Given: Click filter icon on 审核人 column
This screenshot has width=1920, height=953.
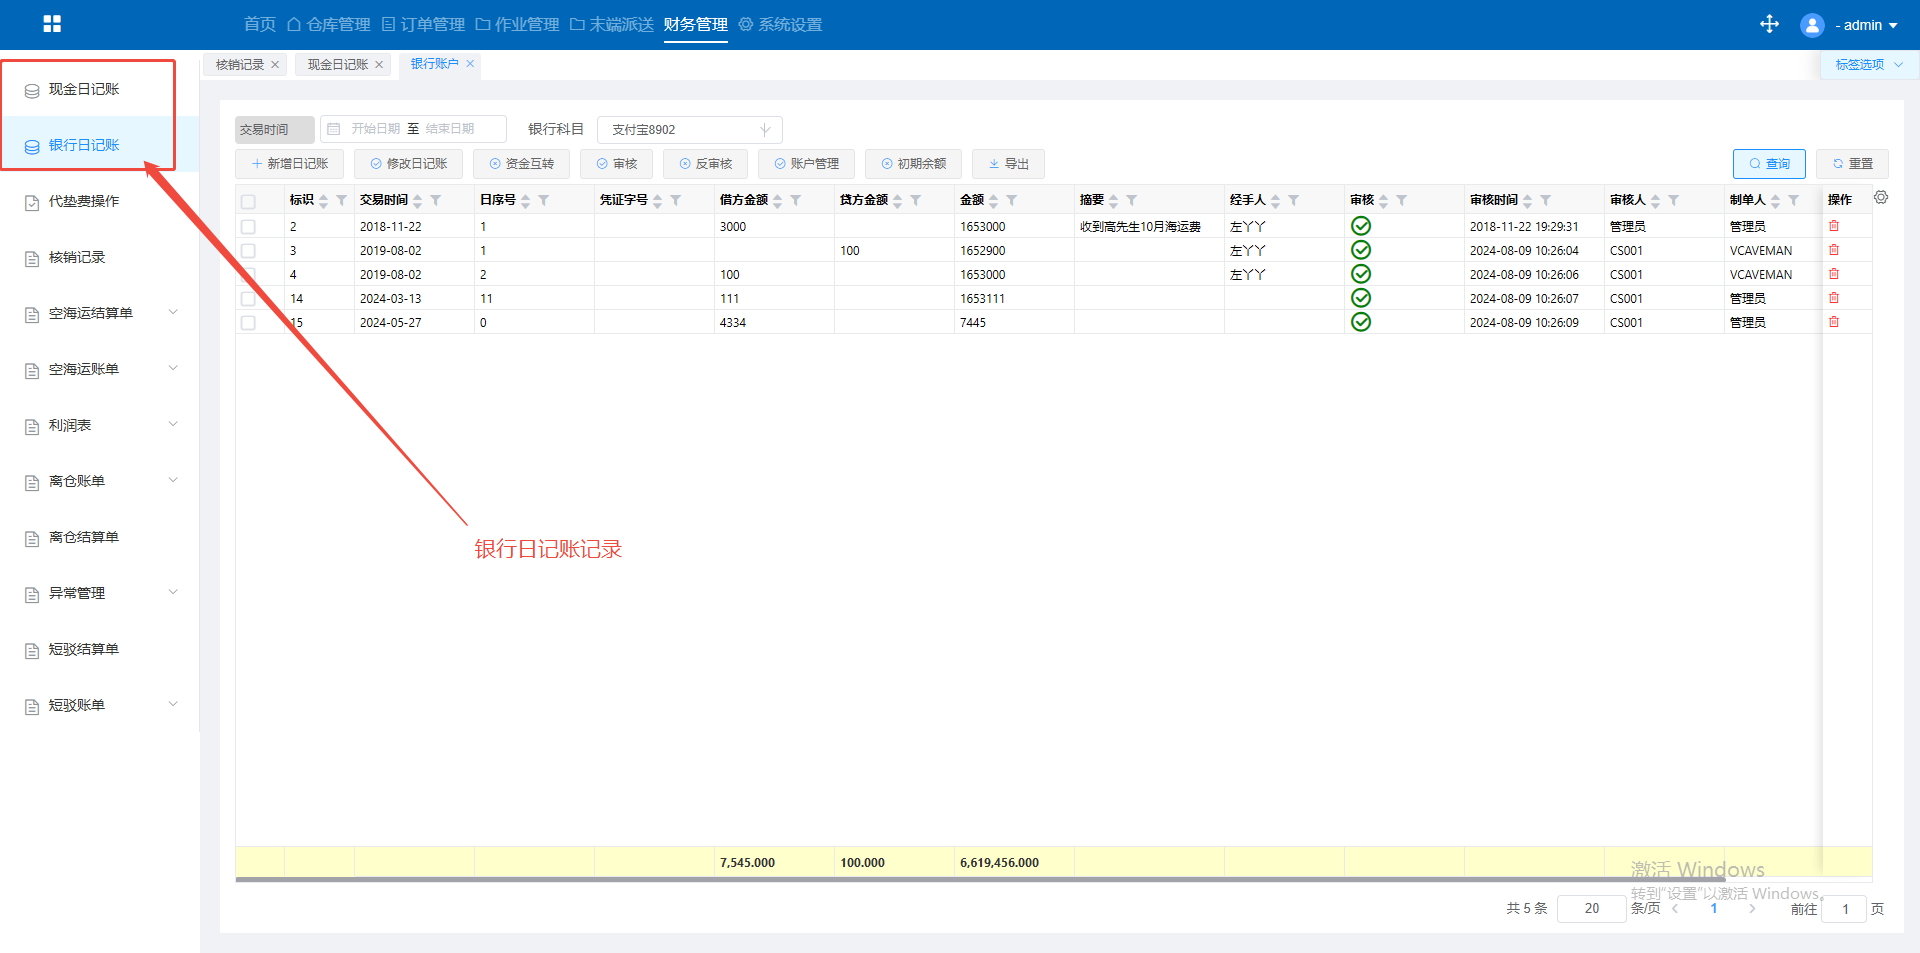Looking at the screenshot, I should 1674,201.
